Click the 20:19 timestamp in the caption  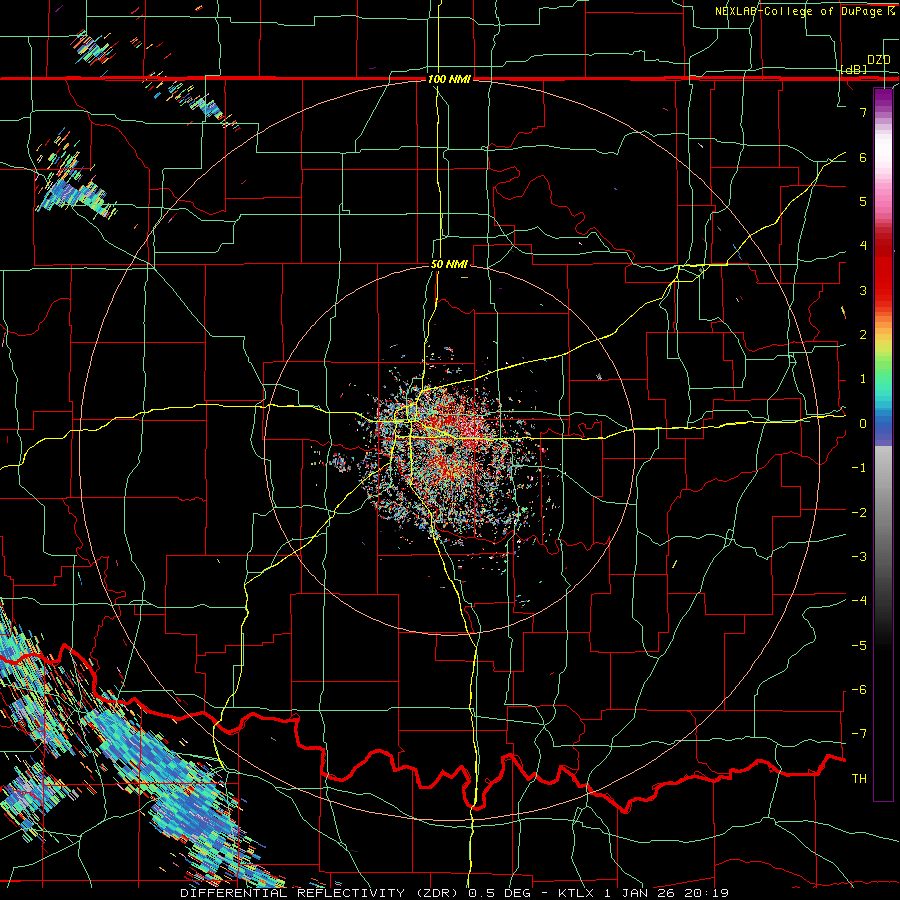709,893
